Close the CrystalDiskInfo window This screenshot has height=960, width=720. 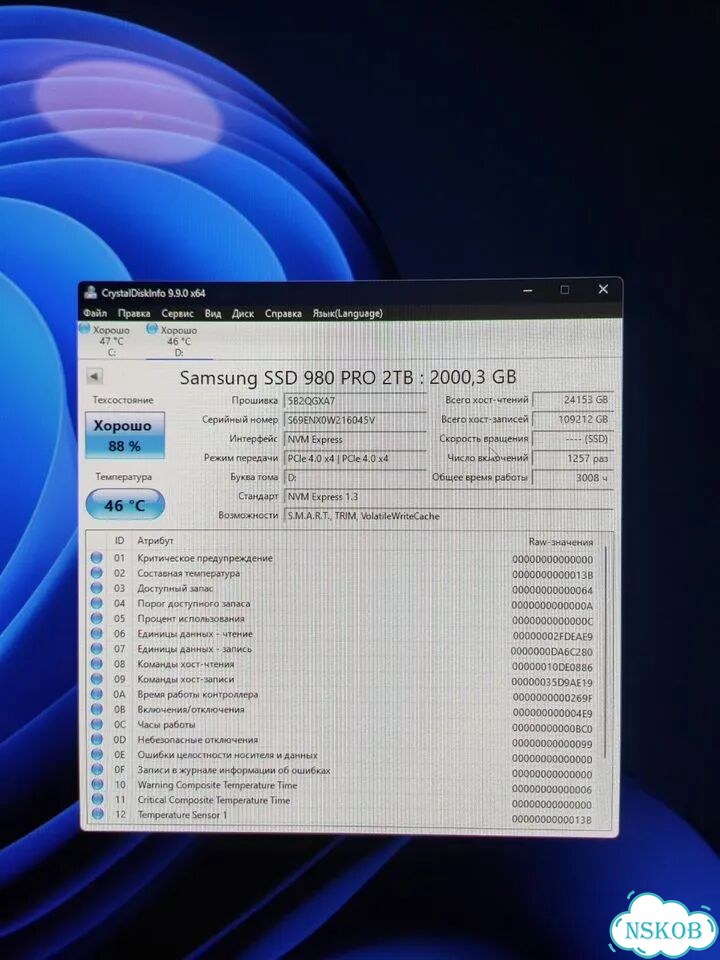(603, 289)
